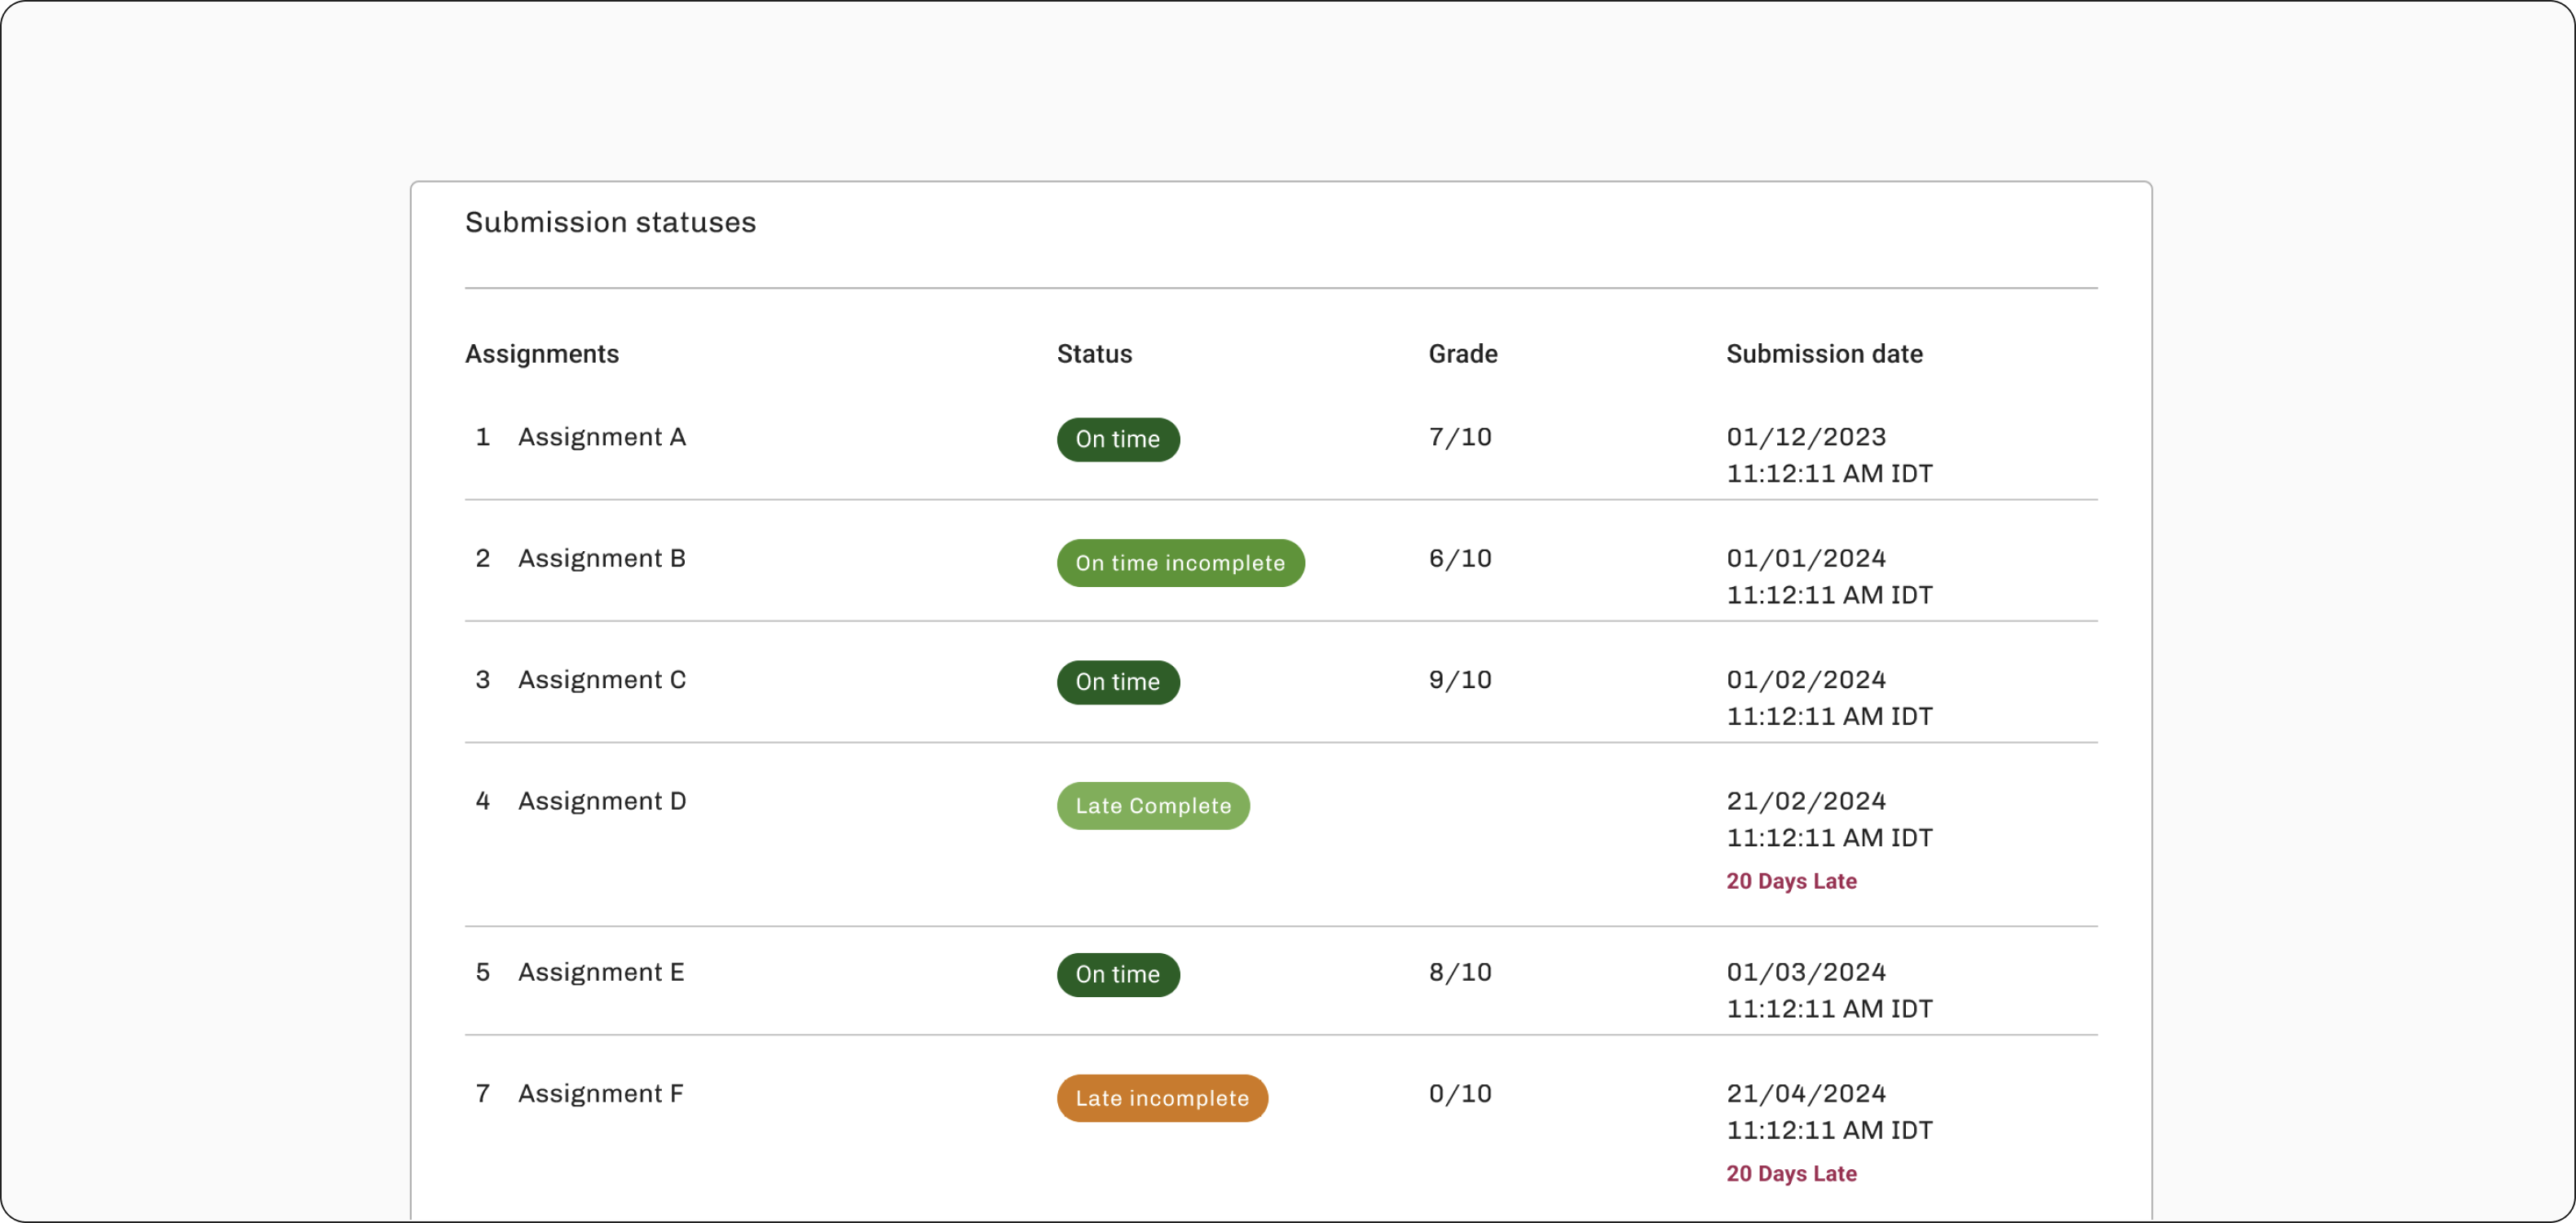This screenshot has height=1223, width=2576.
Task: Click the On time badge for Assignment E
Action: click(x=1118, y=974)
